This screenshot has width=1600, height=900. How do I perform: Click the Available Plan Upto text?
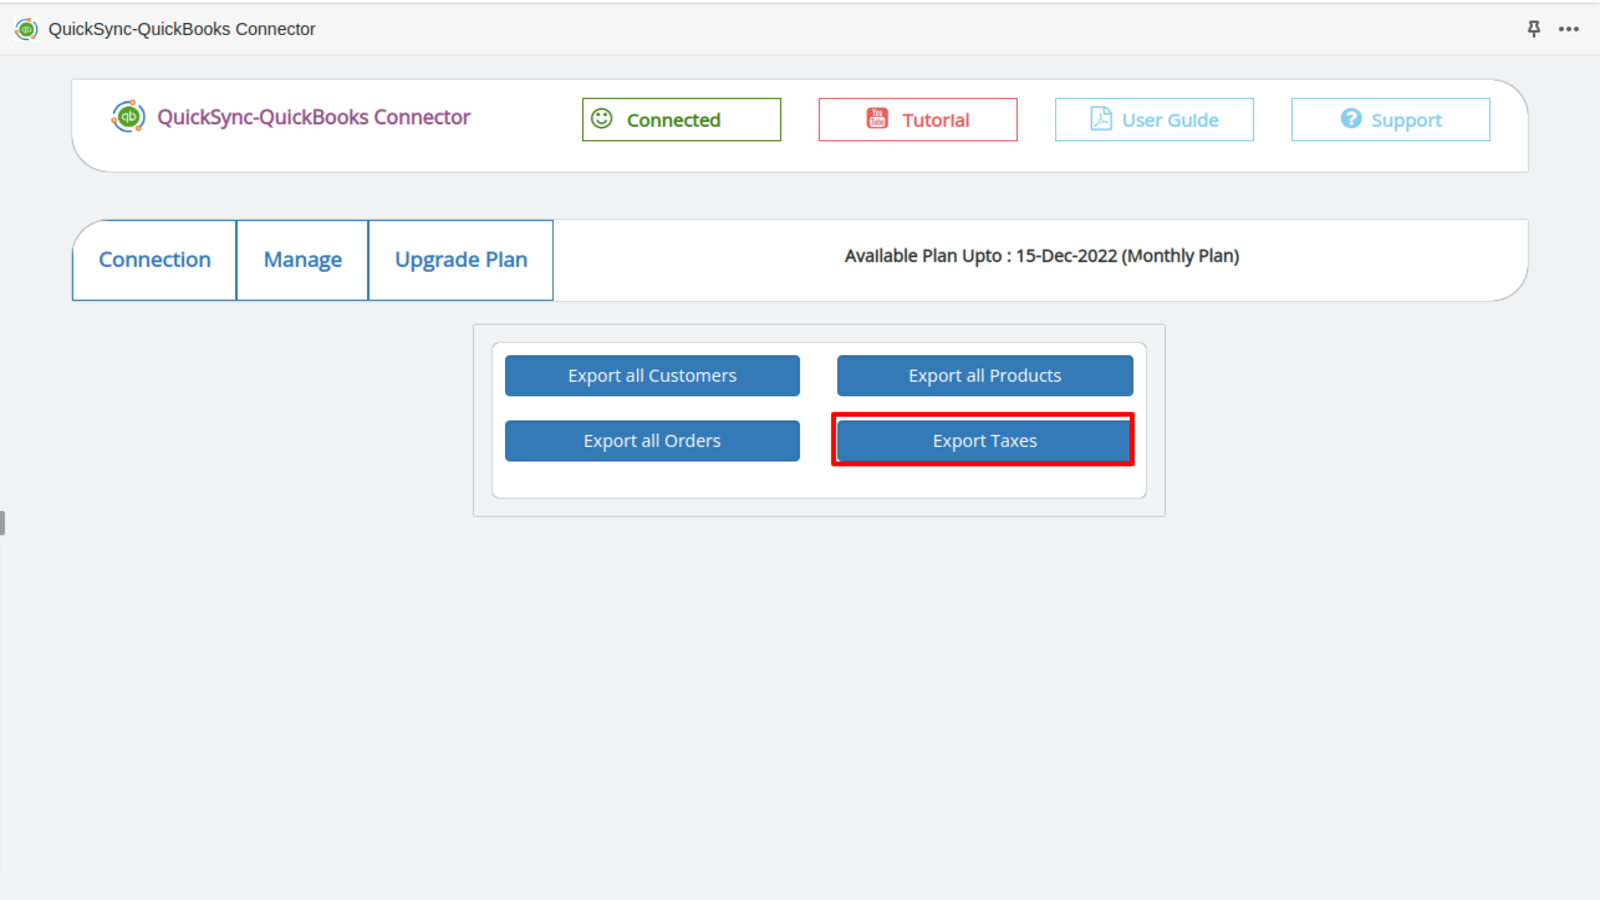[1042, 256]
